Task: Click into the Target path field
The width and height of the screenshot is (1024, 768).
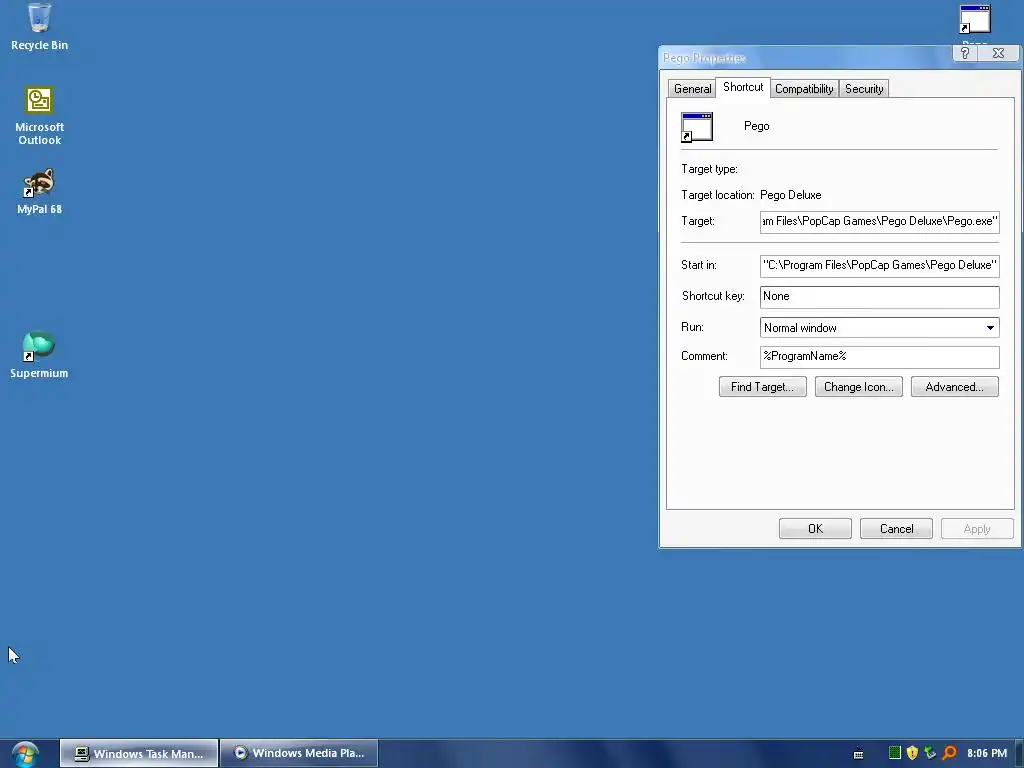Action: (x=879, y=221)
